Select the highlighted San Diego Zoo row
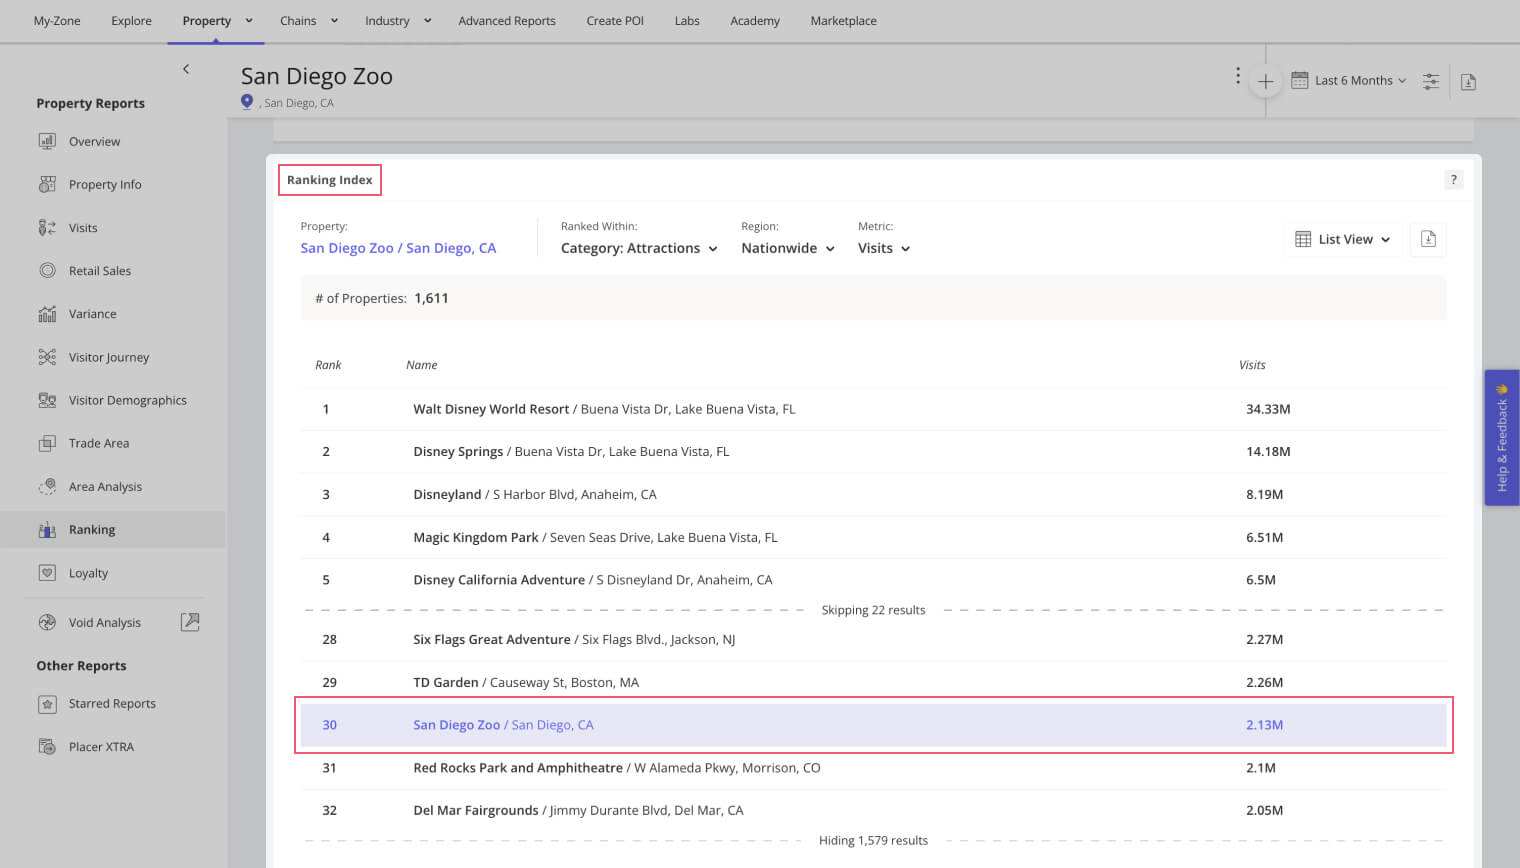Image resolution: width=1520 pixels, height=868 pixels. click(x=873, y=725)
